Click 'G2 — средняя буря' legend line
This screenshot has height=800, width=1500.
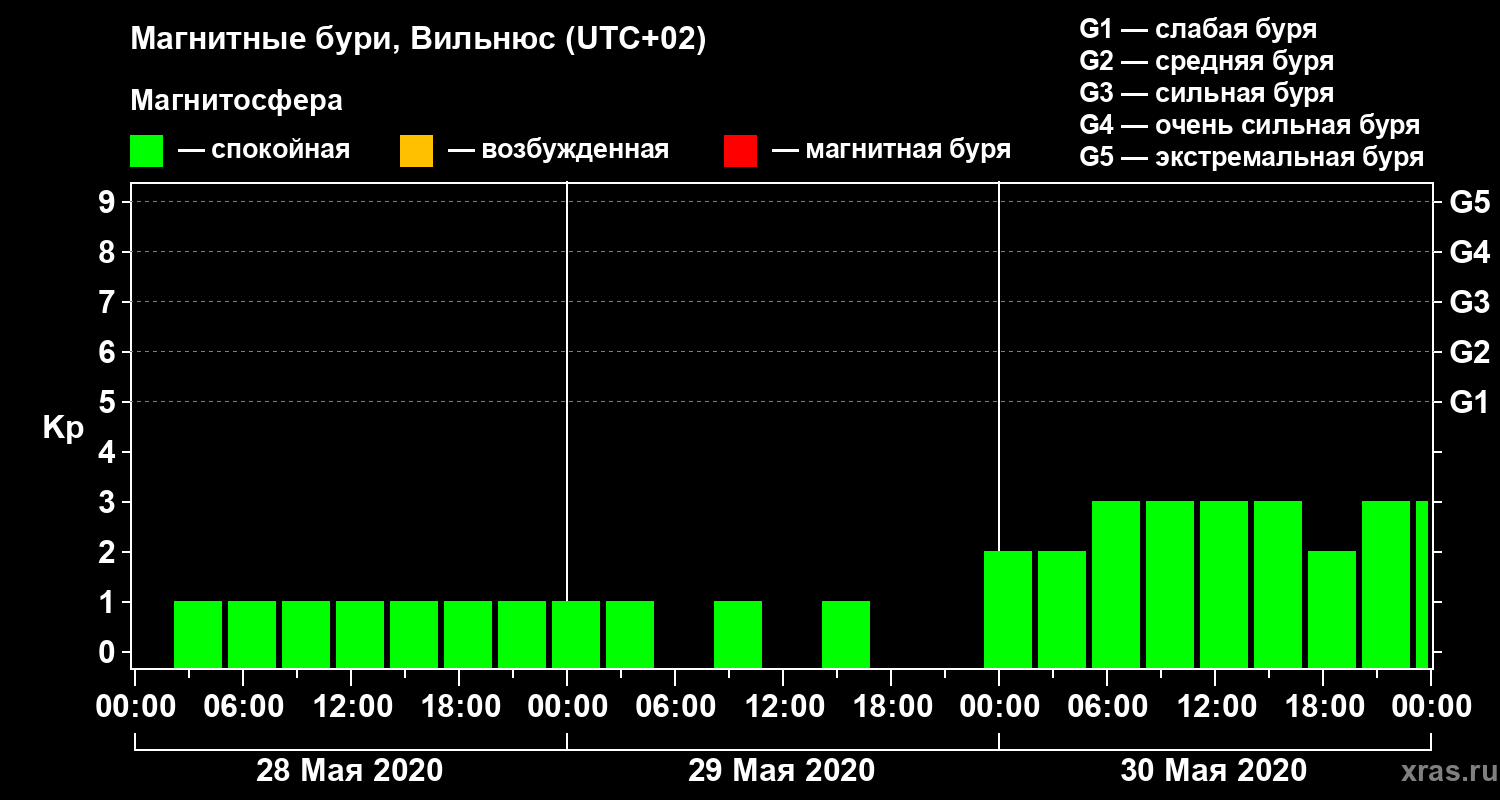pos(1206,61)
